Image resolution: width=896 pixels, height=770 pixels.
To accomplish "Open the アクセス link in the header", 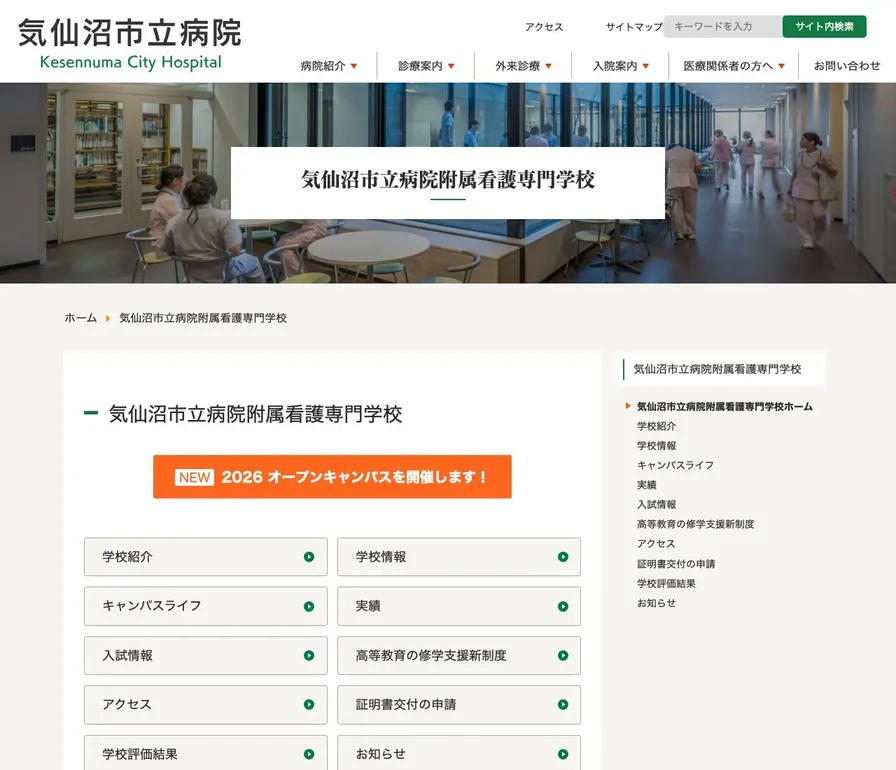I will tap(544, 27).
